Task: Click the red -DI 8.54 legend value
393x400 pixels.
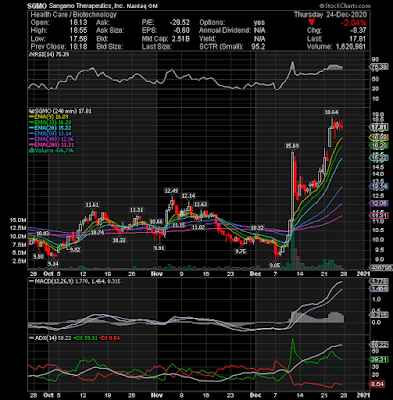Action: tap(111, 338)
